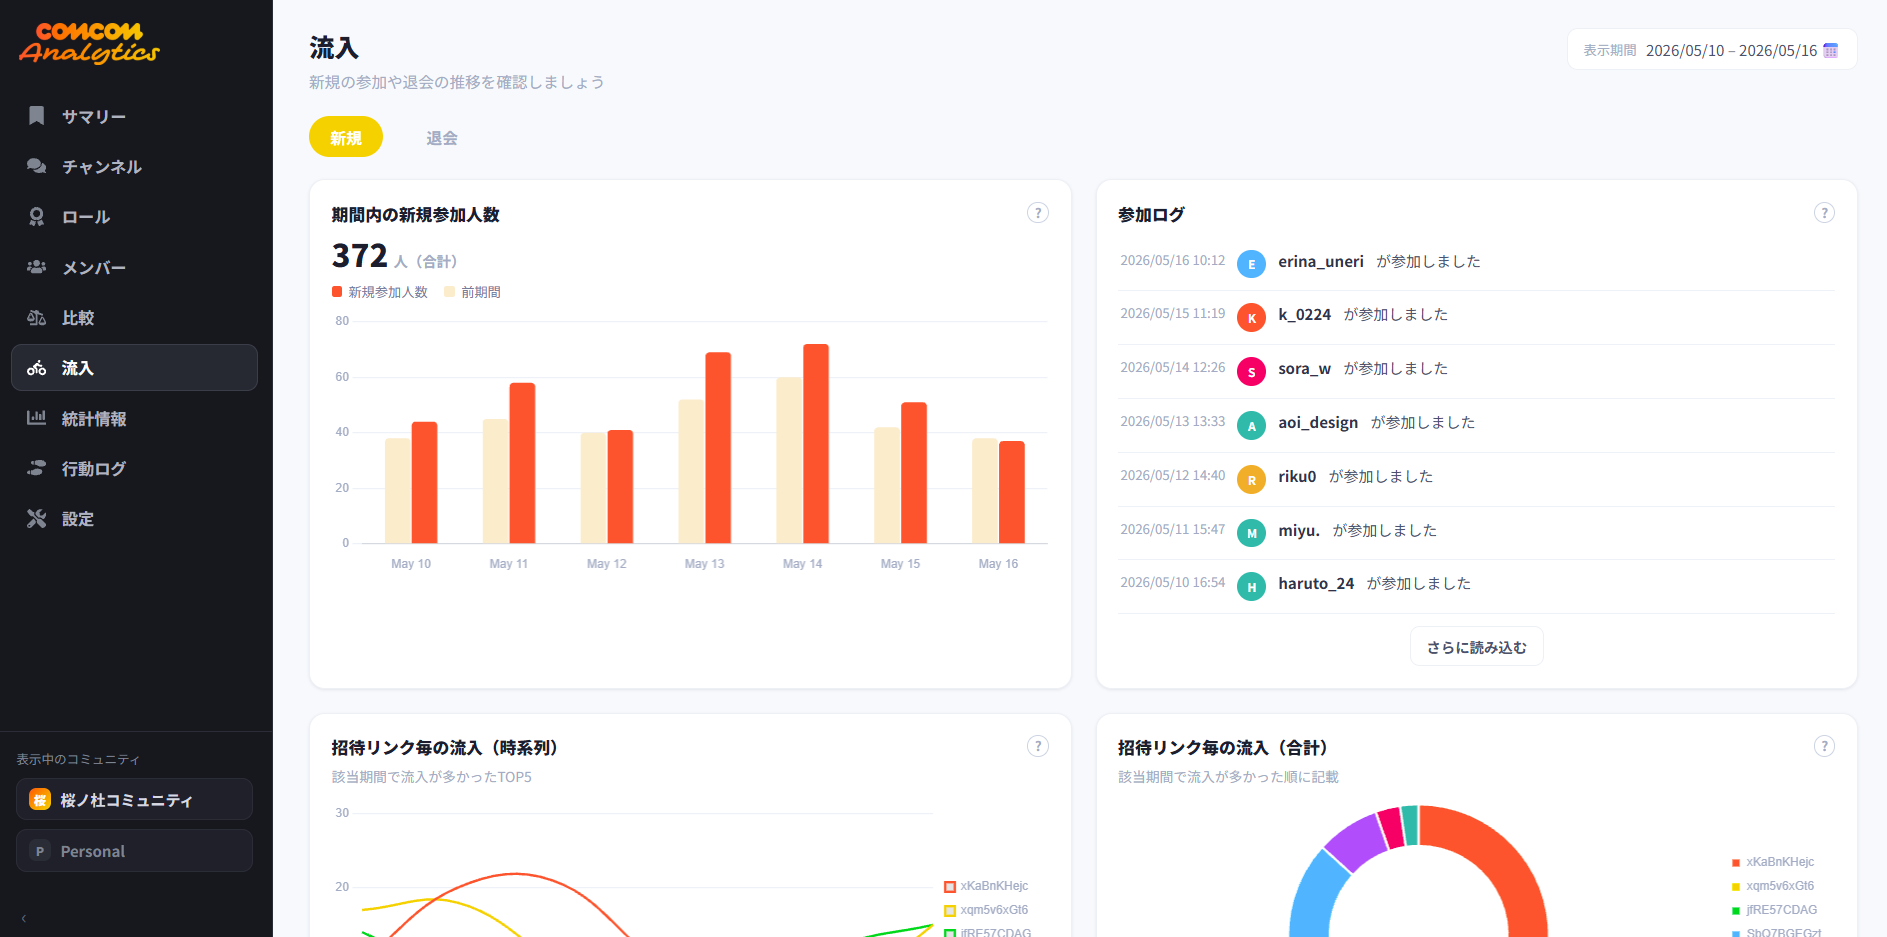Open erina_uneri username link
The width and height of the screenshot is (1887, 937).
click(1321, 261)
